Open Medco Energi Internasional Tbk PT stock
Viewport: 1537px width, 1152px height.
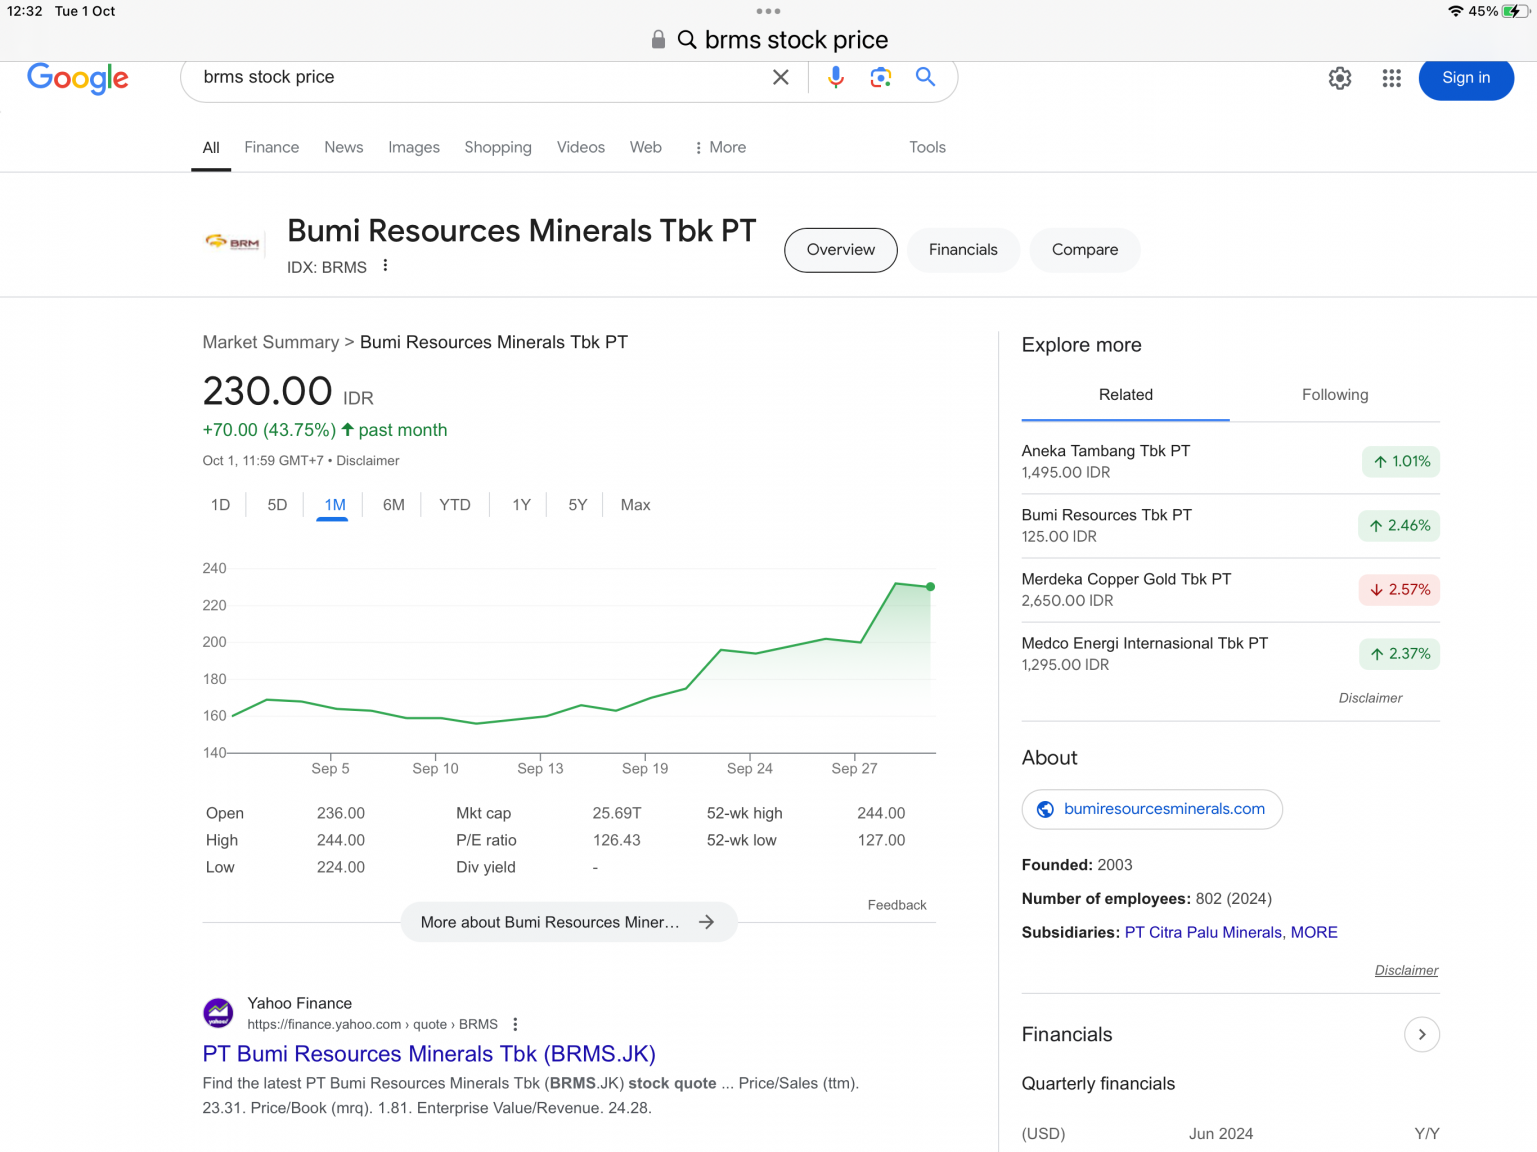click(x=1231, y=653)
